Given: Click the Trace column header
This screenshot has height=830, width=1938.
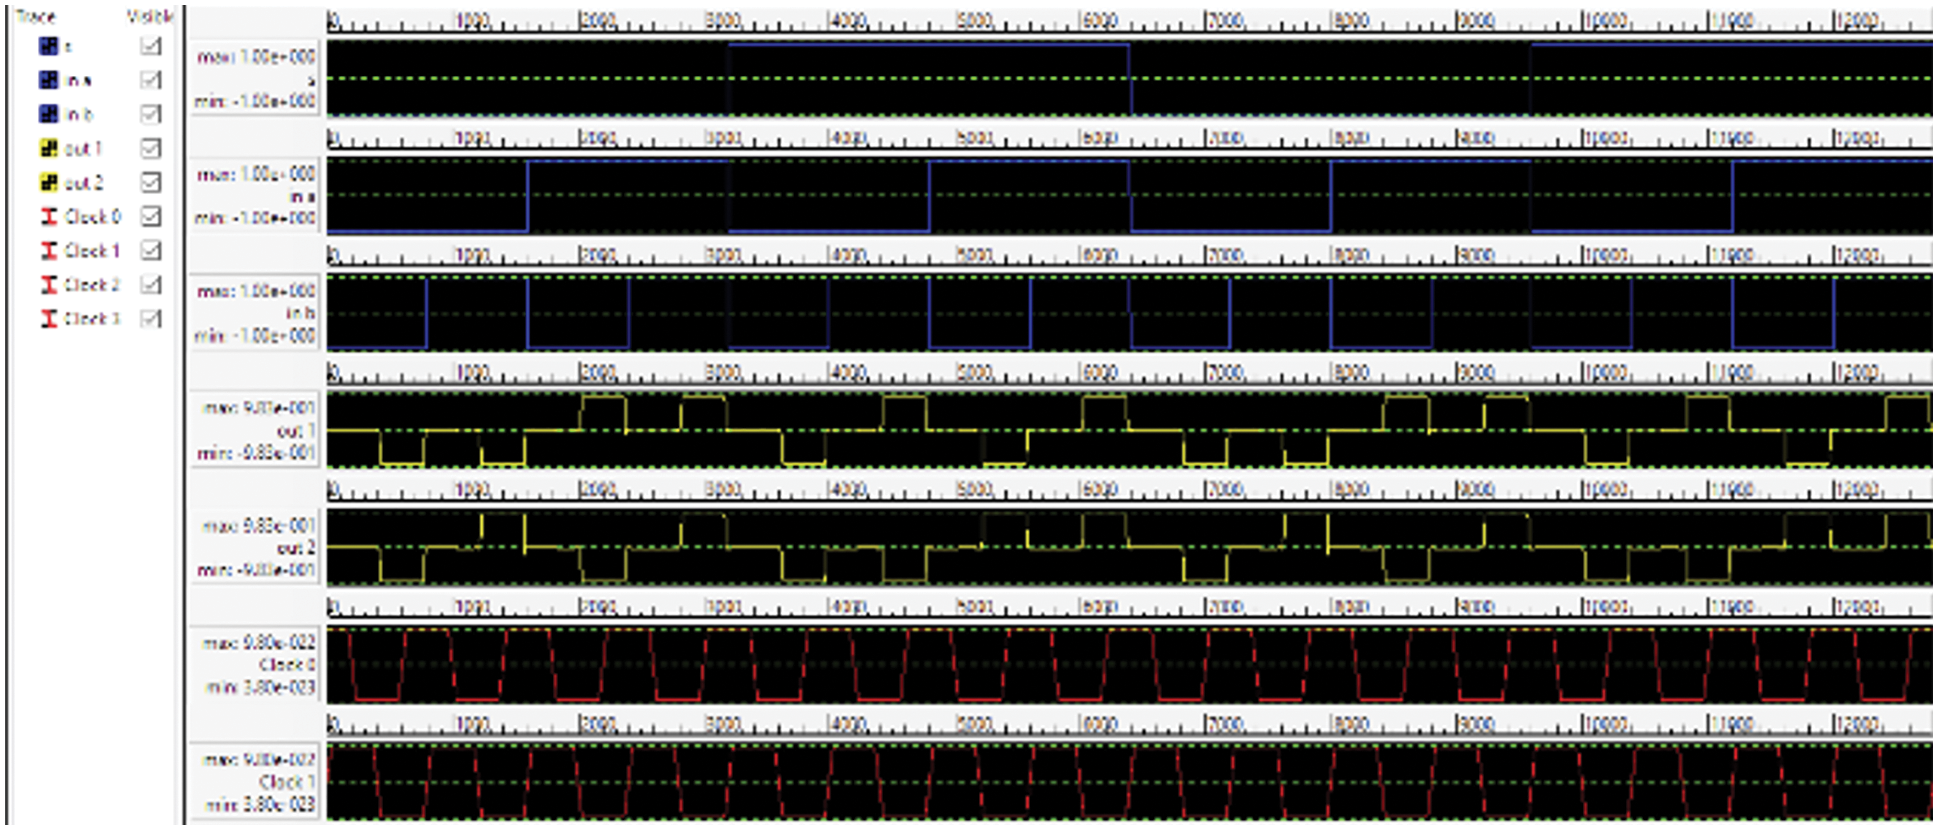Looking at the screenshot, I should tap(36, 16).
